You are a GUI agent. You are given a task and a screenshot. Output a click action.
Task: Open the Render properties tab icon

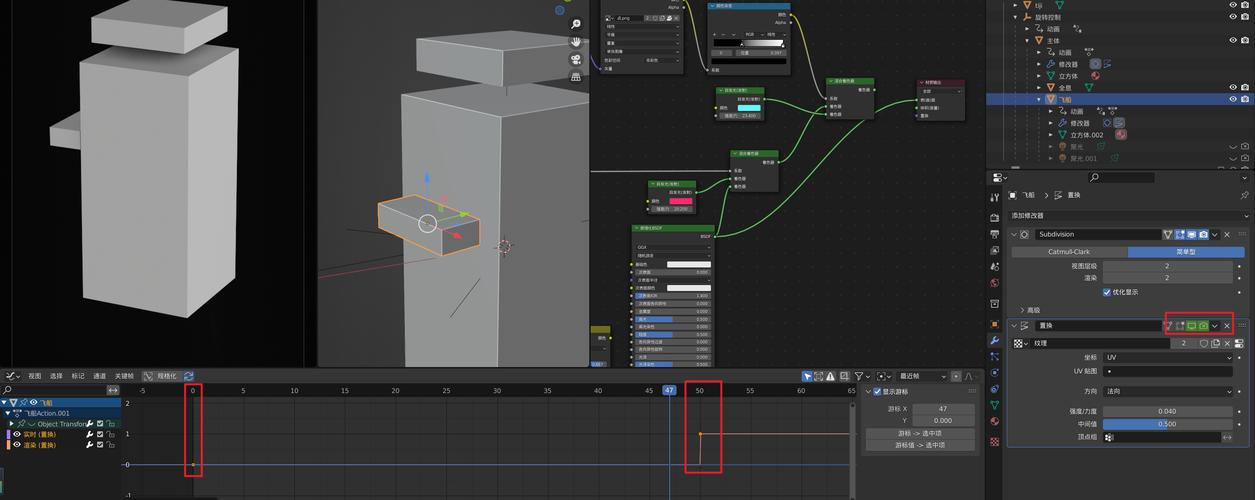click(x=994, y=217)
